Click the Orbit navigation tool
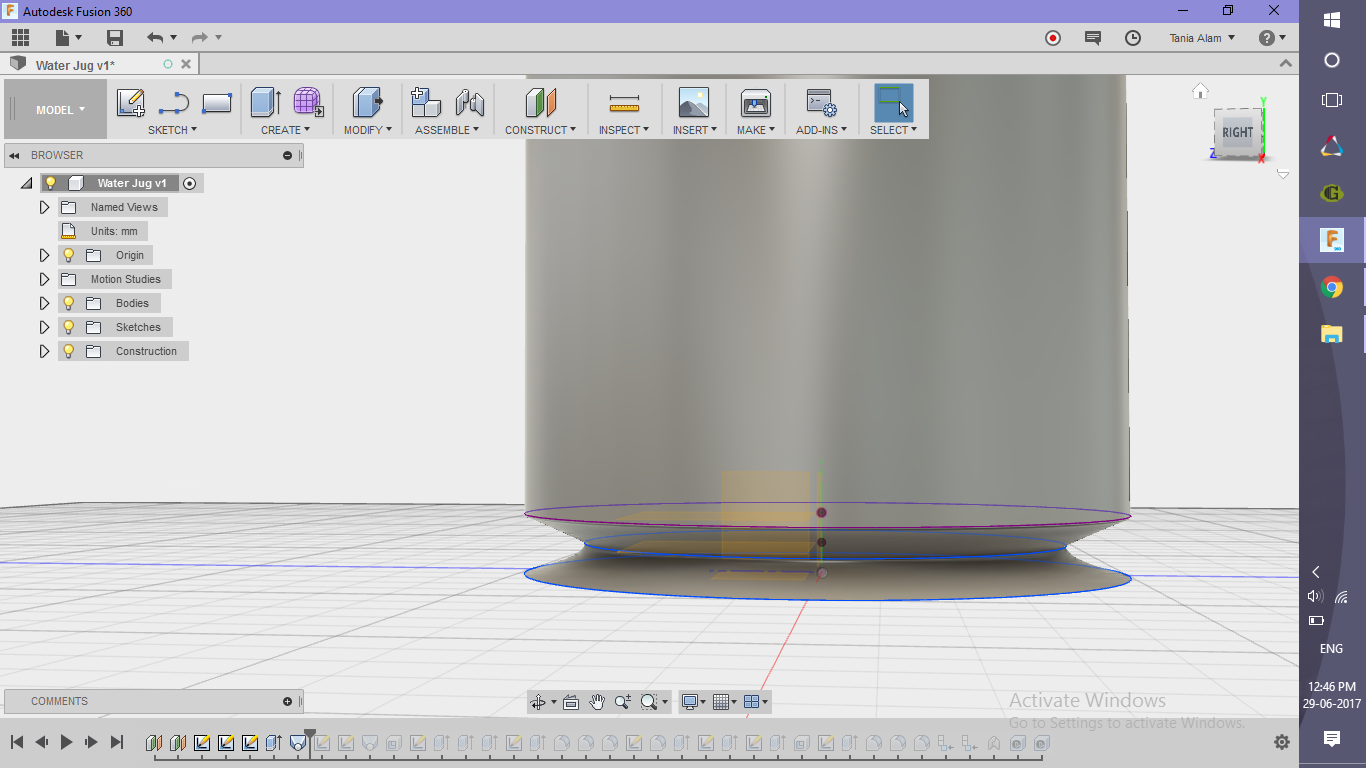The image size is (1366, 768). pos(538,702)
